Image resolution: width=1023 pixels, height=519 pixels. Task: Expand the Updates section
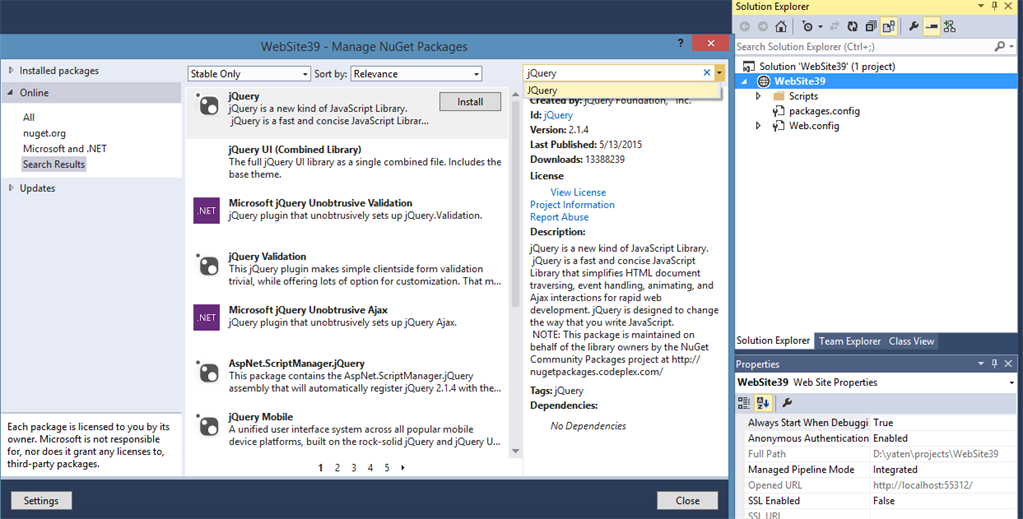click(x=10, y=188)
